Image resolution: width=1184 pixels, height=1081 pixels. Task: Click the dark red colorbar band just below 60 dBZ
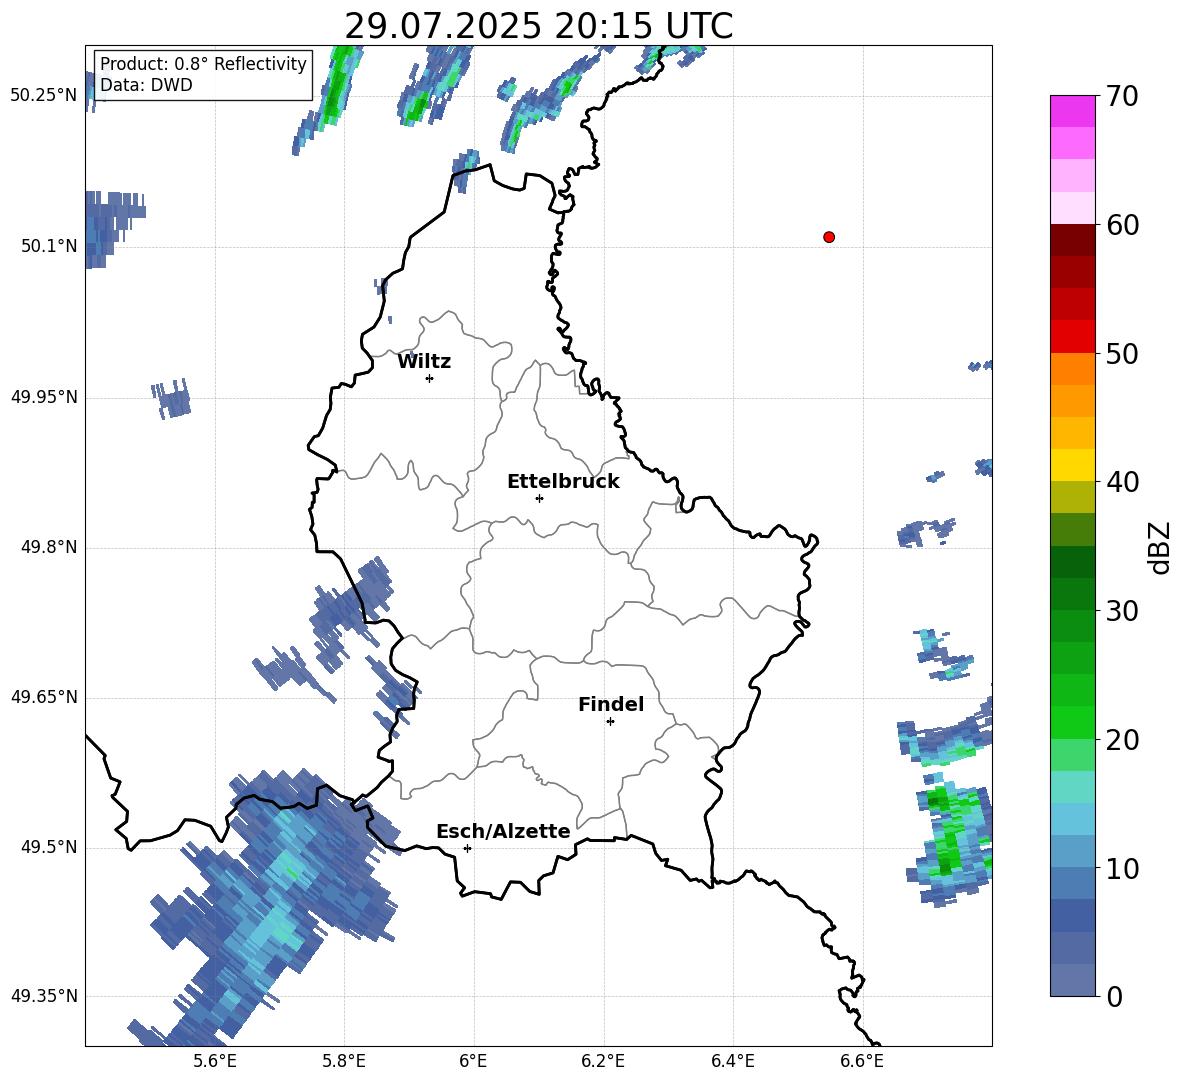click(x=1073, y=240)
